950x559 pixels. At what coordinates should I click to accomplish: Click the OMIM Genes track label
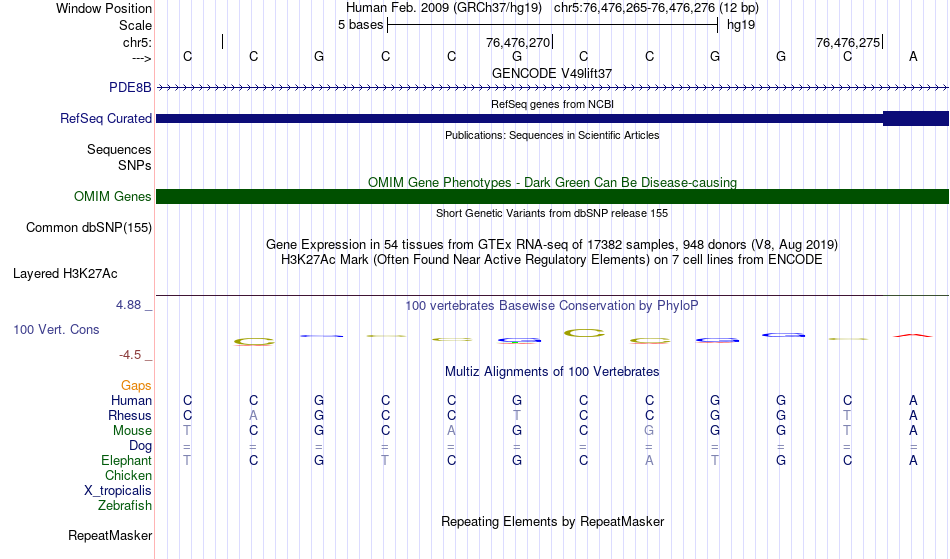pyautogui.click(x=113, y=196)
